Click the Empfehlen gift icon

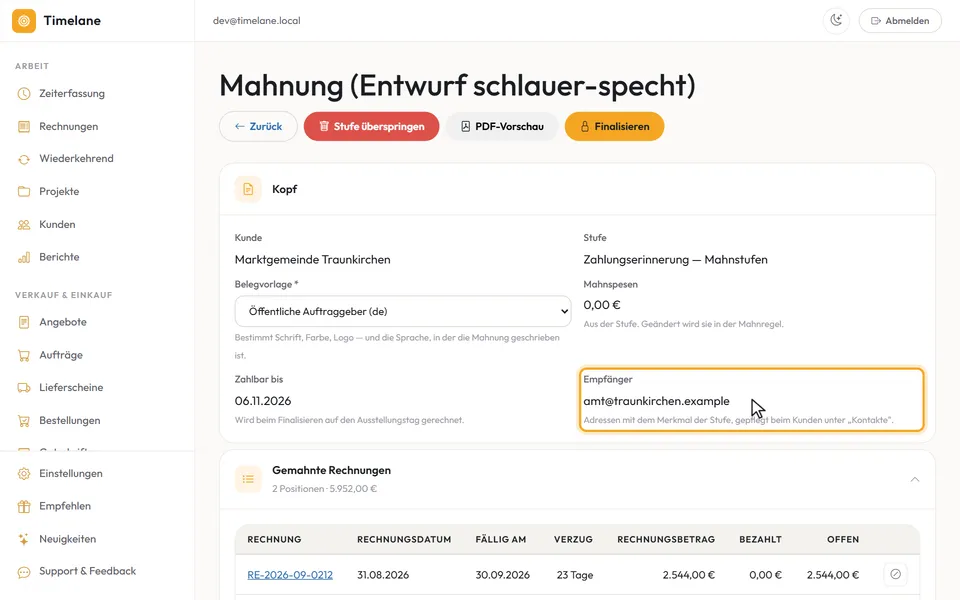click(x=24, y=506)
